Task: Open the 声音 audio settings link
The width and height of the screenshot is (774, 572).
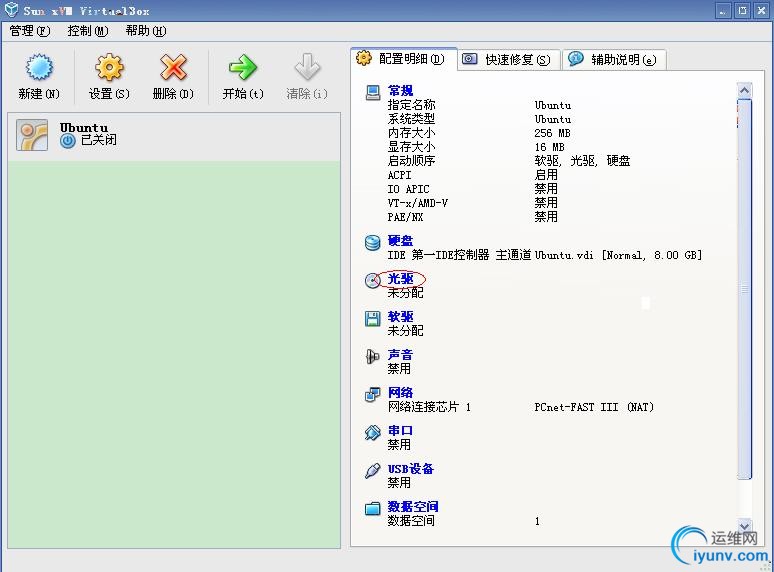Action: point(400,355)
